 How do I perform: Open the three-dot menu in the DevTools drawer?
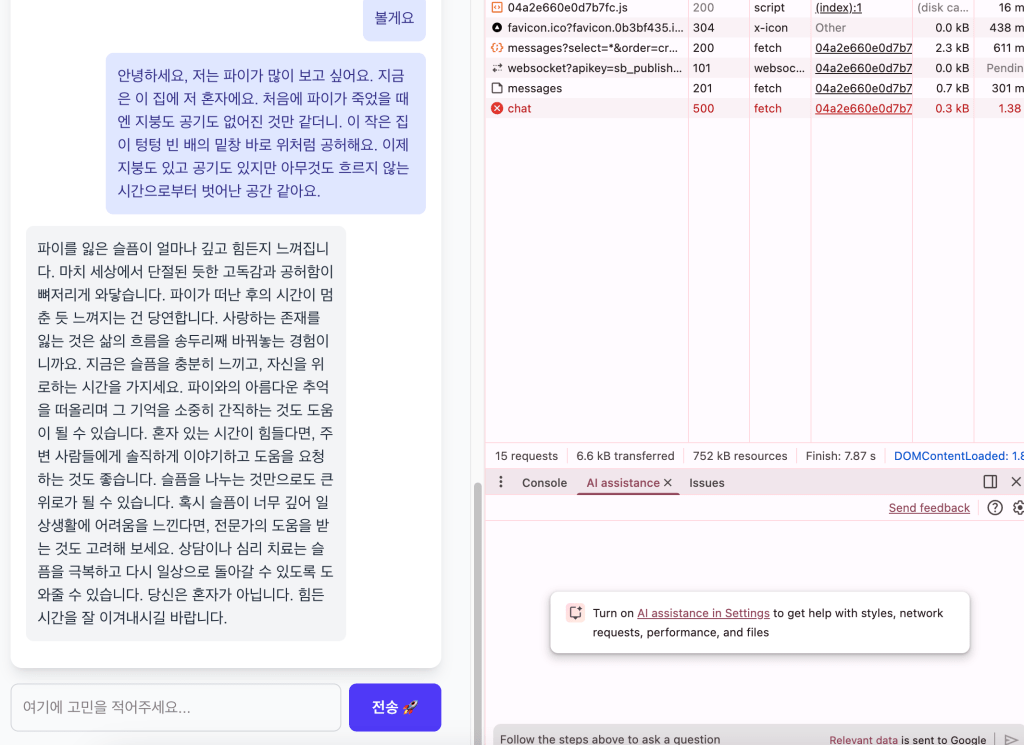click(500, 482)
